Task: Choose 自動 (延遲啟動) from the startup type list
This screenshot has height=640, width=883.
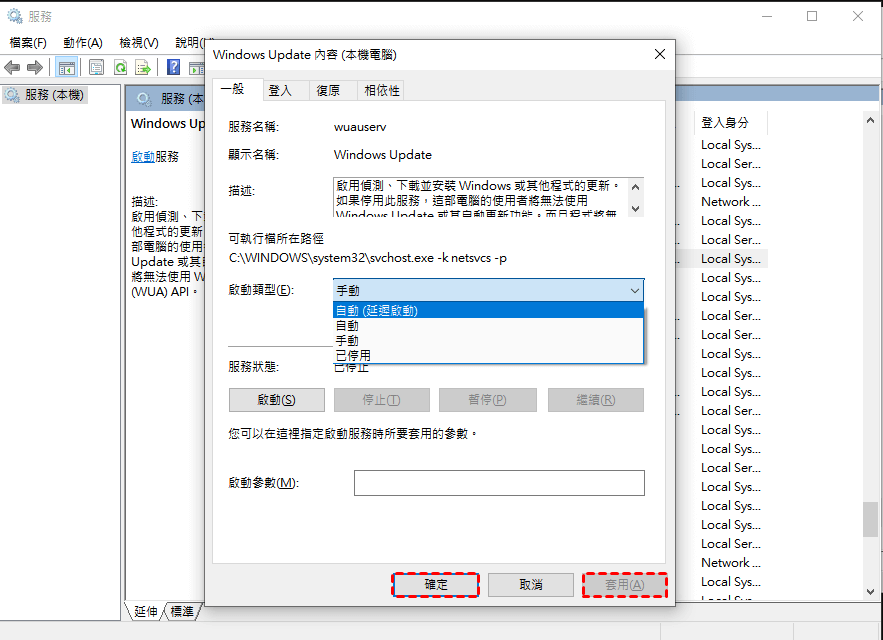Action: (488, 310)
